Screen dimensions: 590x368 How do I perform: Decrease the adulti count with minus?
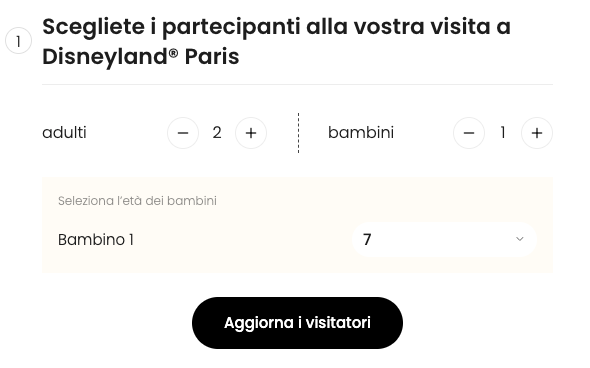click(183, 133)
